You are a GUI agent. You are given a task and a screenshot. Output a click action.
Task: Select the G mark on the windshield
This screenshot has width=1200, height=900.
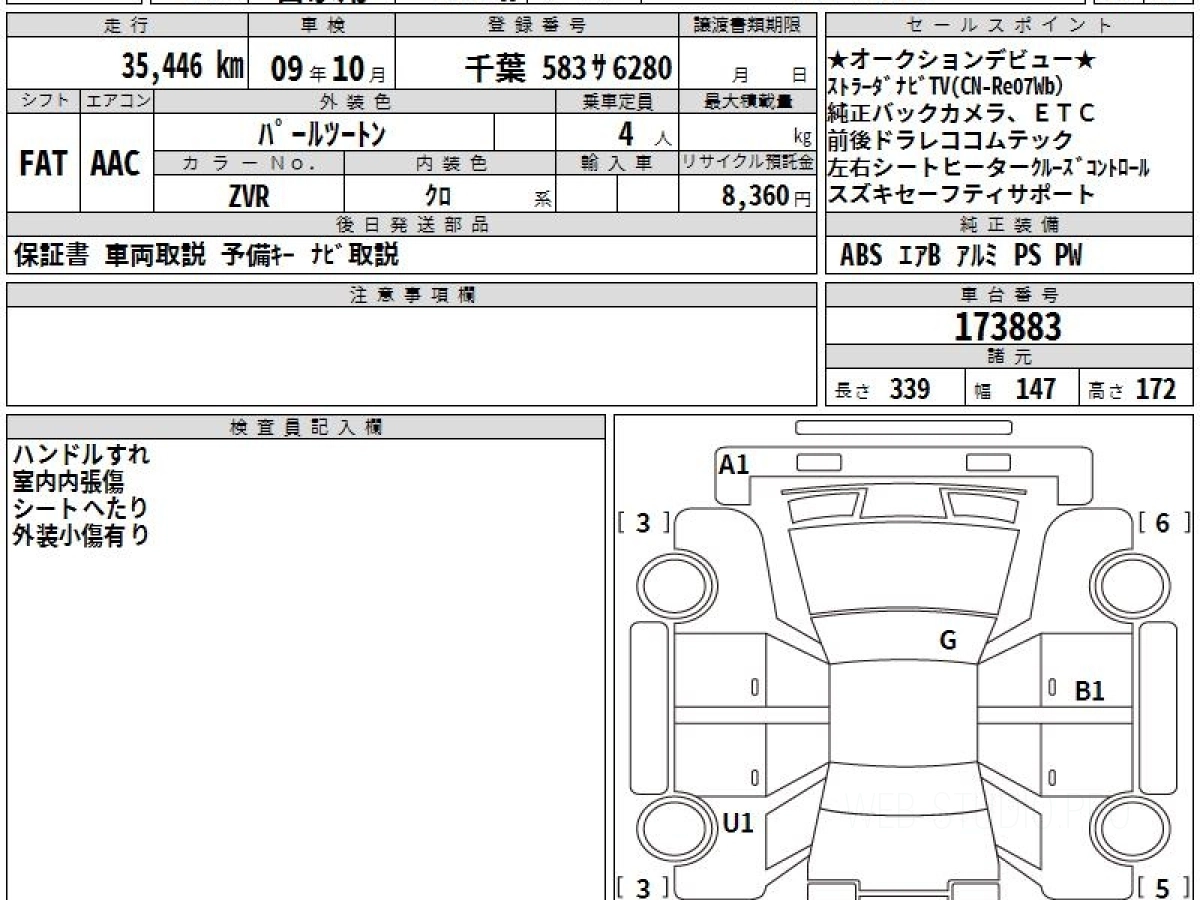click(947, 641)
